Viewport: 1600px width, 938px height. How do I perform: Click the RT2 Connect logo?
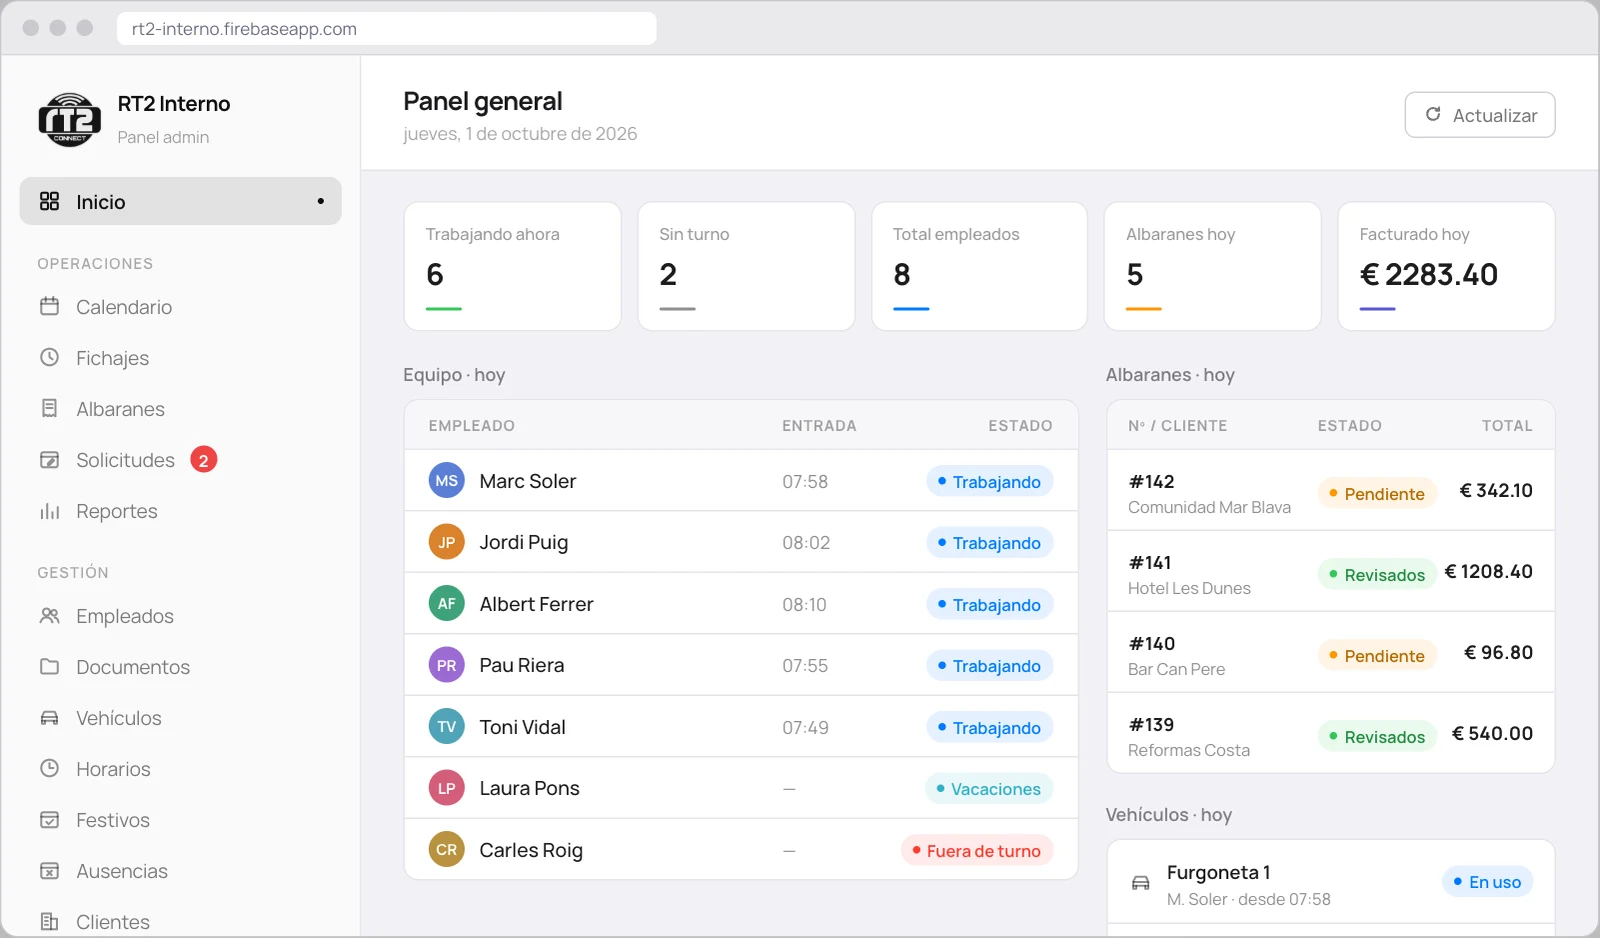pos(70,119)
